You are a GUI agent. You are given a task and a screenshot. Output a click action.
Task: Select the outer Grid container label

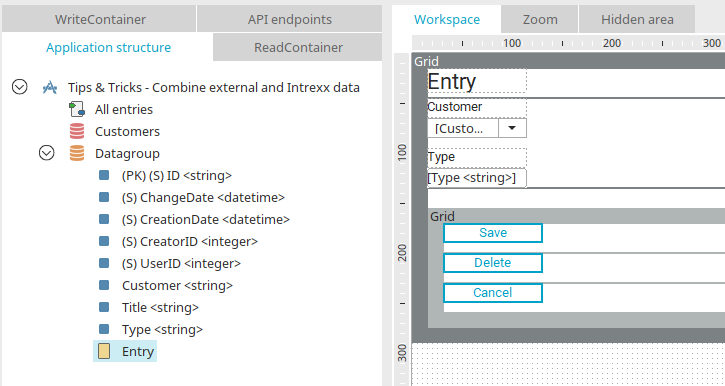click(x=426, y=61)
